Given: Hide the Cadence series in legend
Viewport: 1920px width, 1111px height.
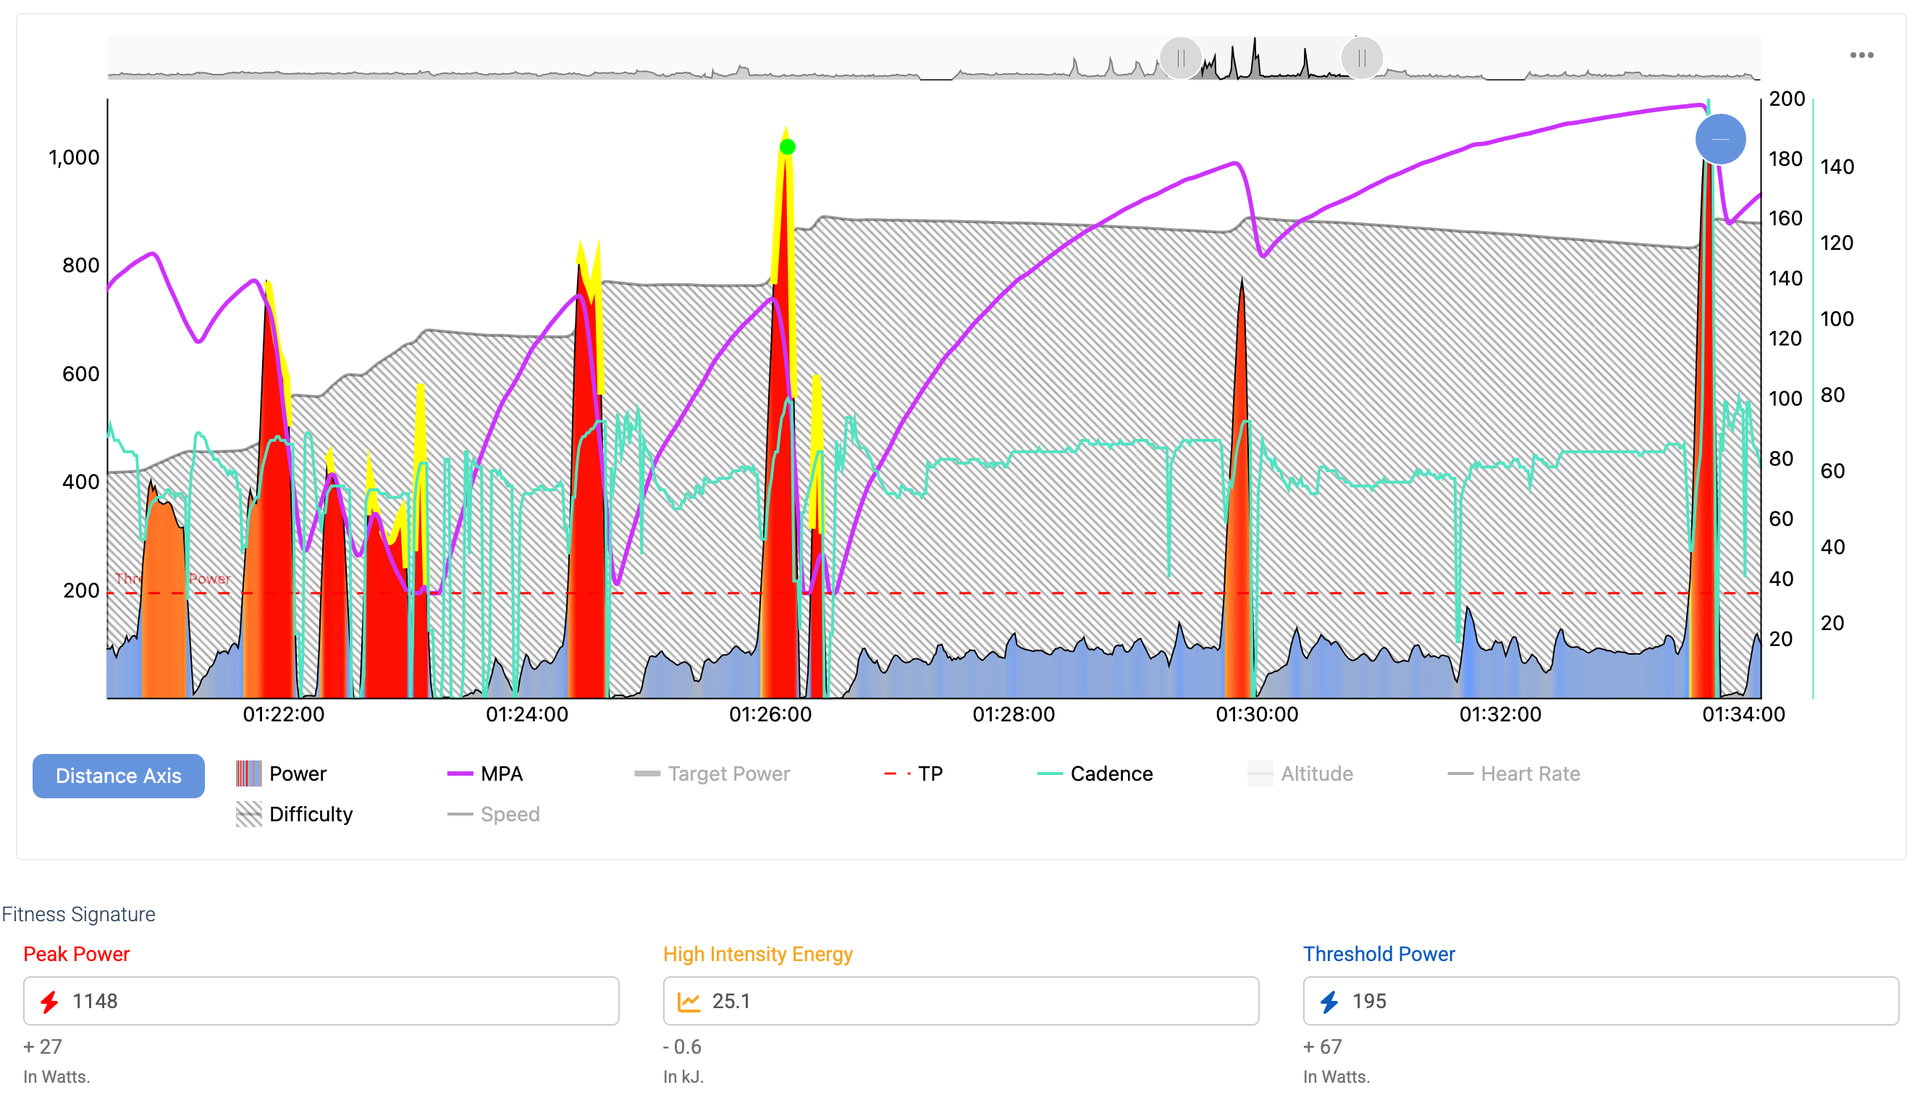Looking at the screenshot, I should 1050,774.
